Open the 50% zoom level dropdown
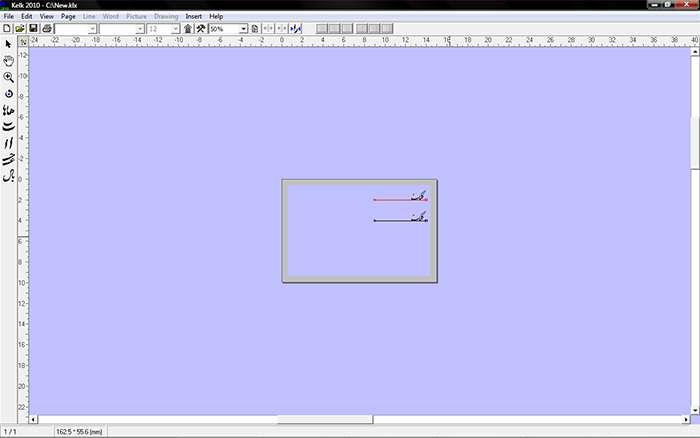Image resolution: width=700 pixels, height=438 pixels. point(243,29)
